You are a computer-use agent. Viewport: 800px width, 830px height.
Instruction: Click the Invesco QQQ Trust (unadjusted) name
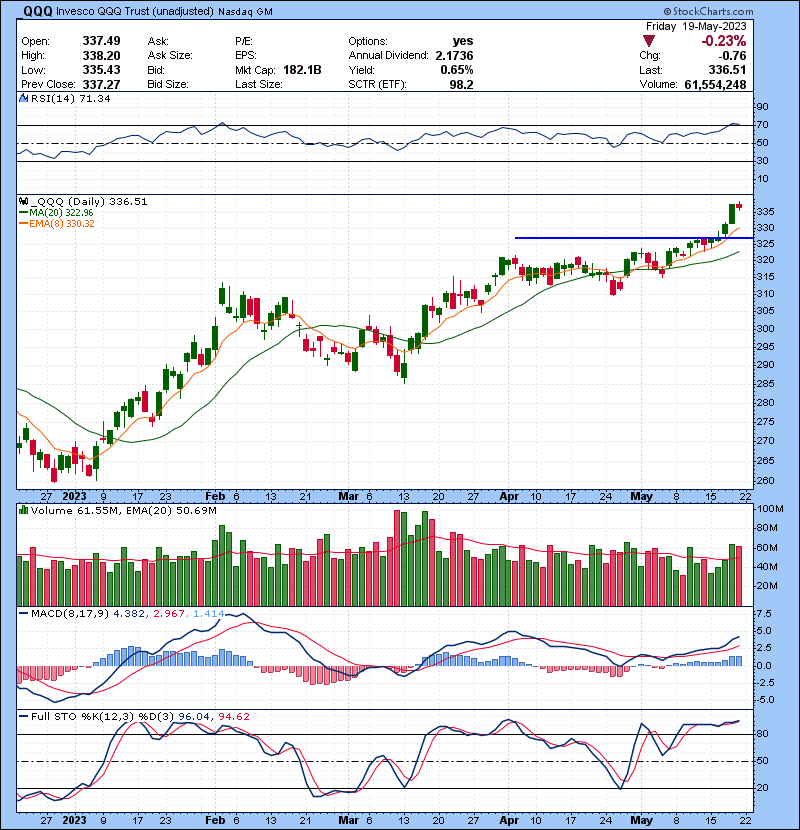134,12
